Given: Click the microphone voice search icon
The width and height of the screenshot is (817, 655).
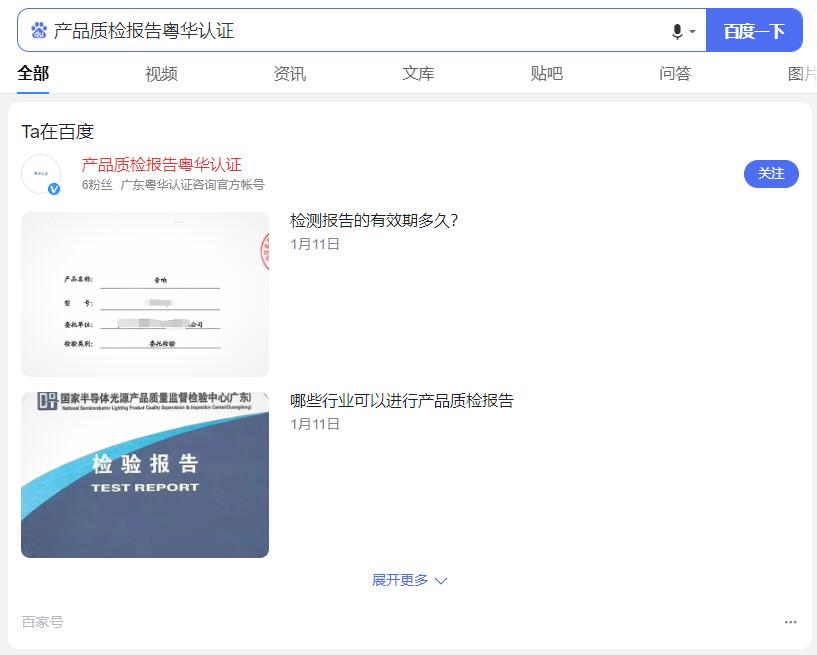Looking at the screenshot, I should click(x=677, y=31).
